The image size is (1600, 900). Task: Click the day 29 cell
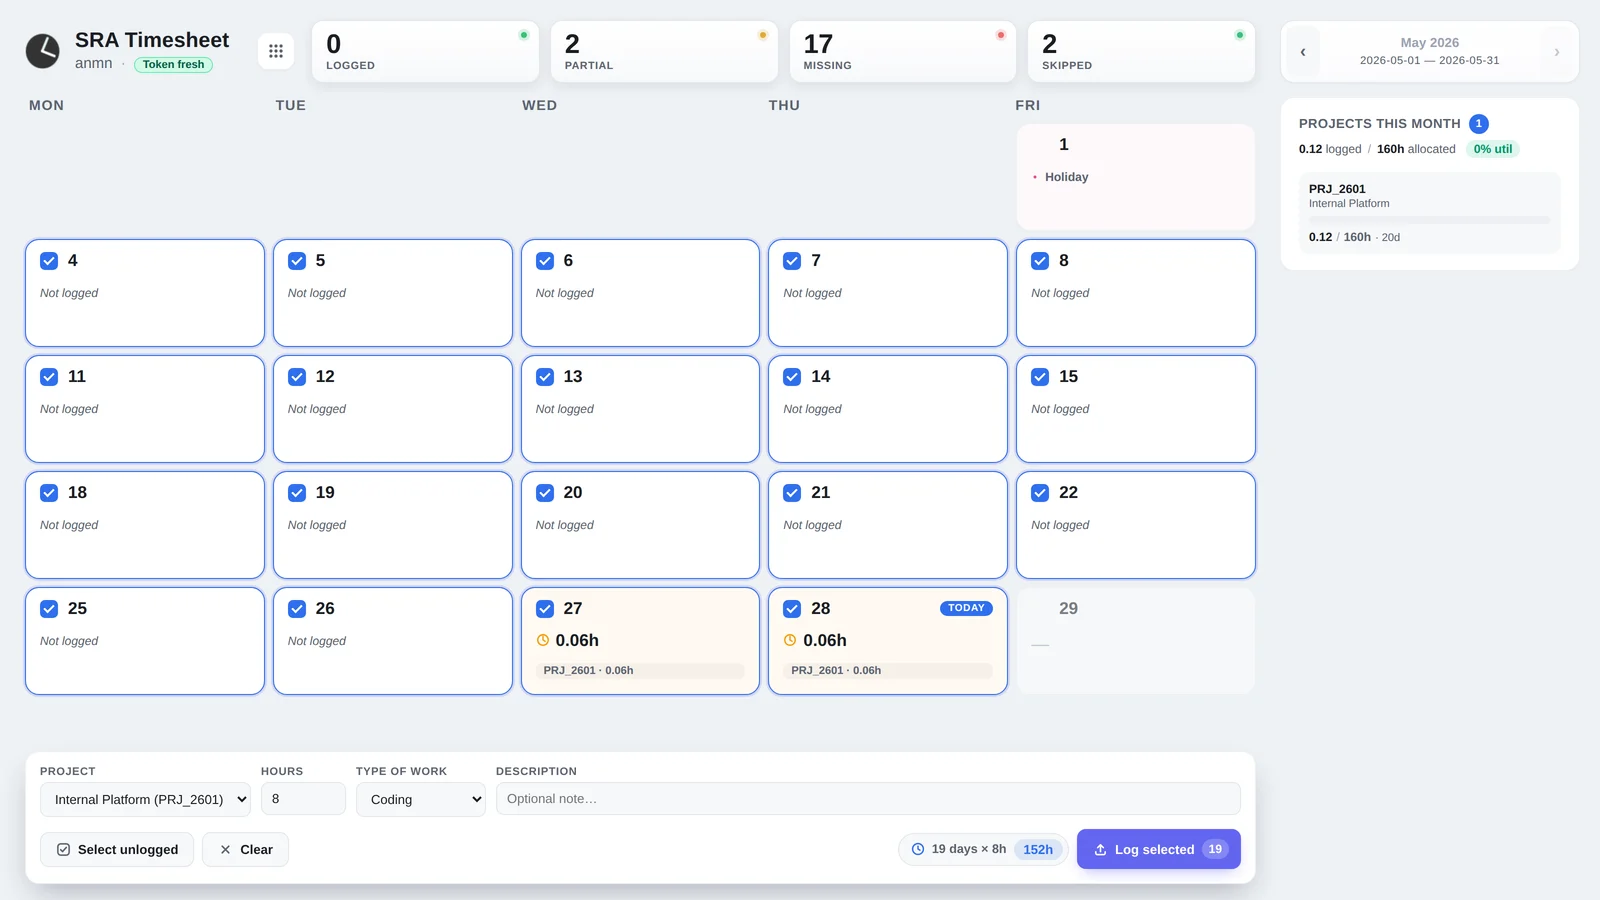(1136, 641)
